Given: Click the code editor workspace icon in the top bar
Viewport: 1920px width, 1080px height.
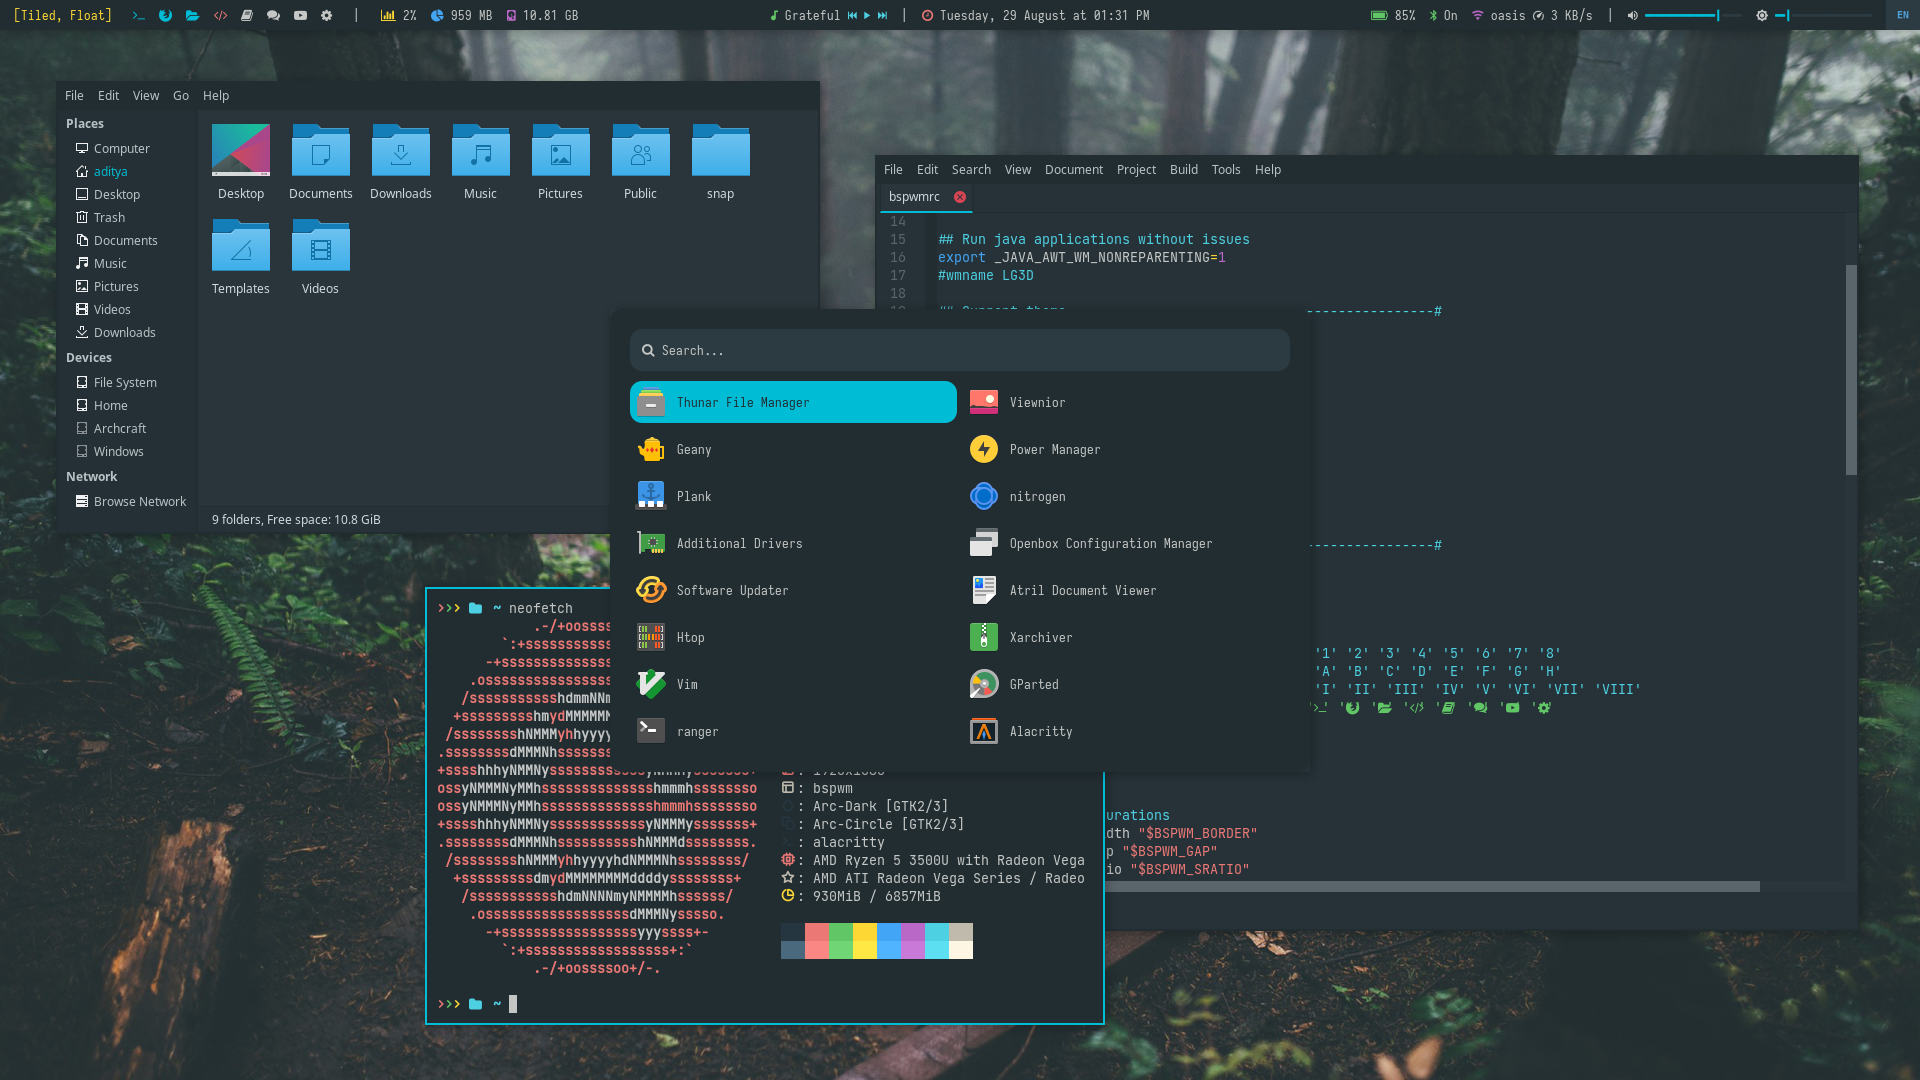Looking at the screenshot, I should [x=220, y=15].
